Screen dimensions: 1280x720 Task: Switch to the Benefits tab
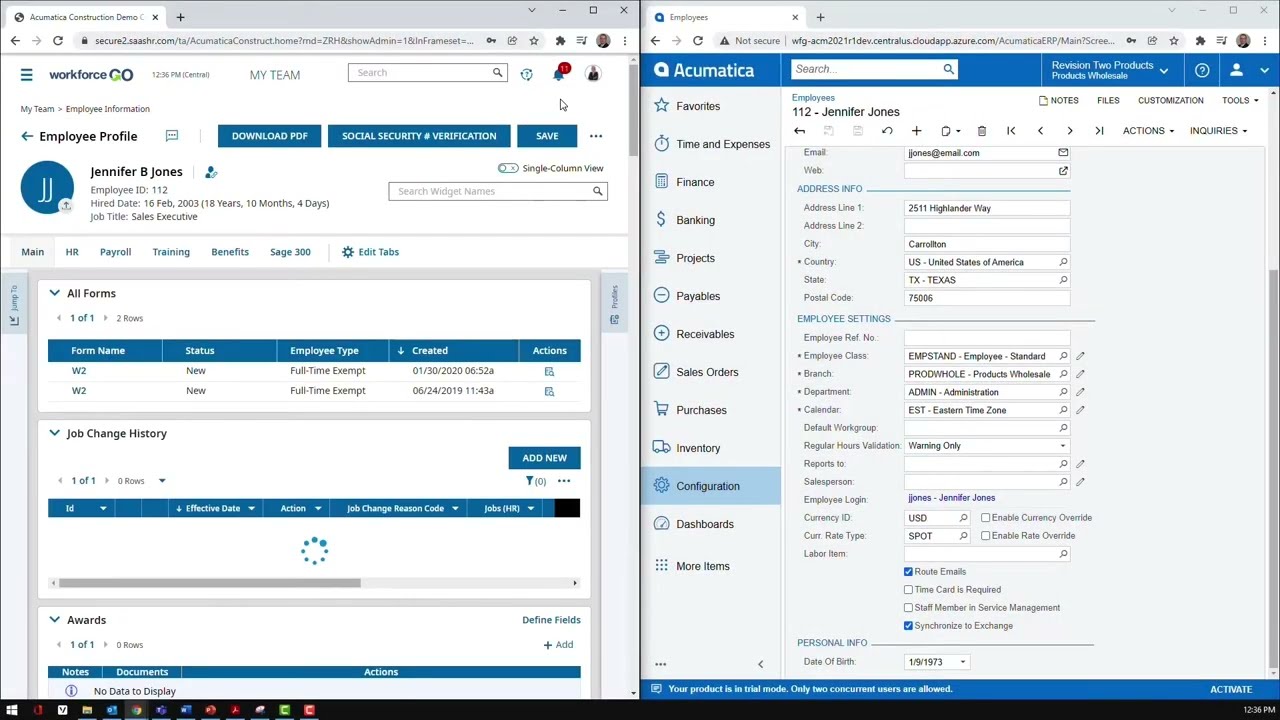point(230,252)
